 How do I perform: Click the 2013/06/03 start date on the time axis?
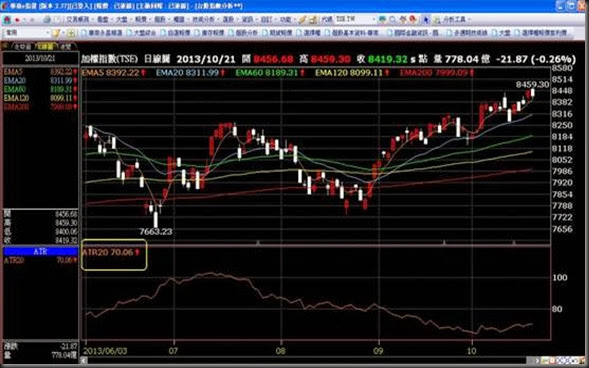(105, 351)
